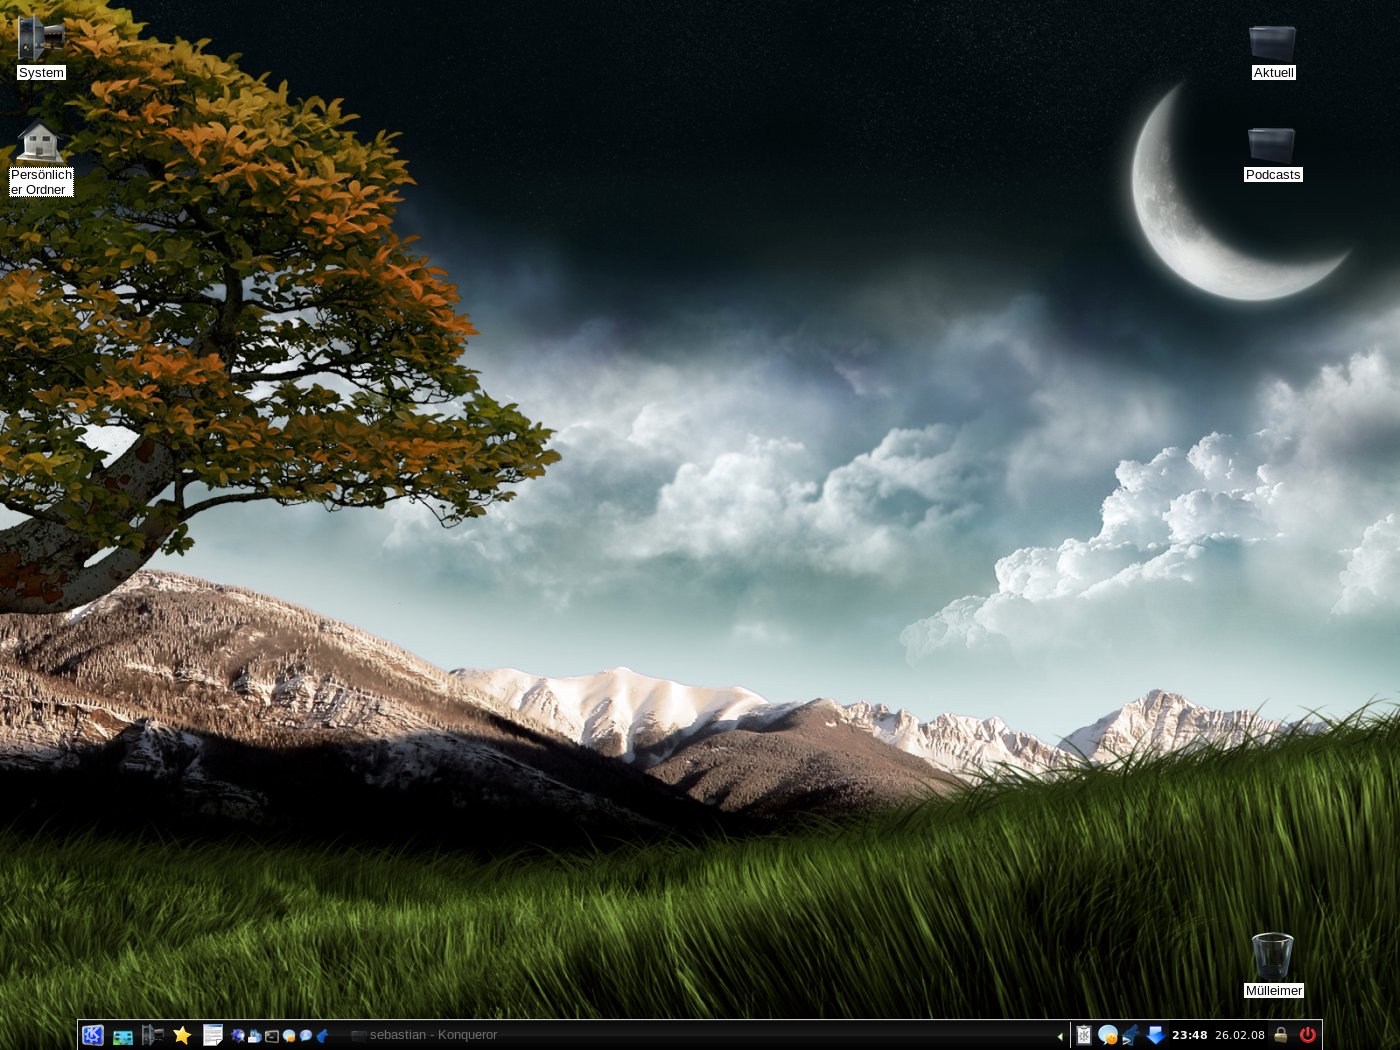The image size is (1400, 1050).
Task: Click the yellow star bookmarks icon
Action: (x=182, y=1035)
